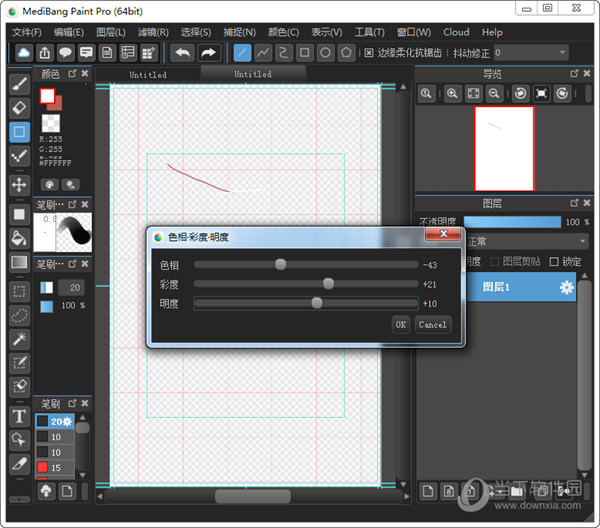This screenshot has width=600, height=528.
Task: Click Cancel in the hue dialog
Action: 432,325
